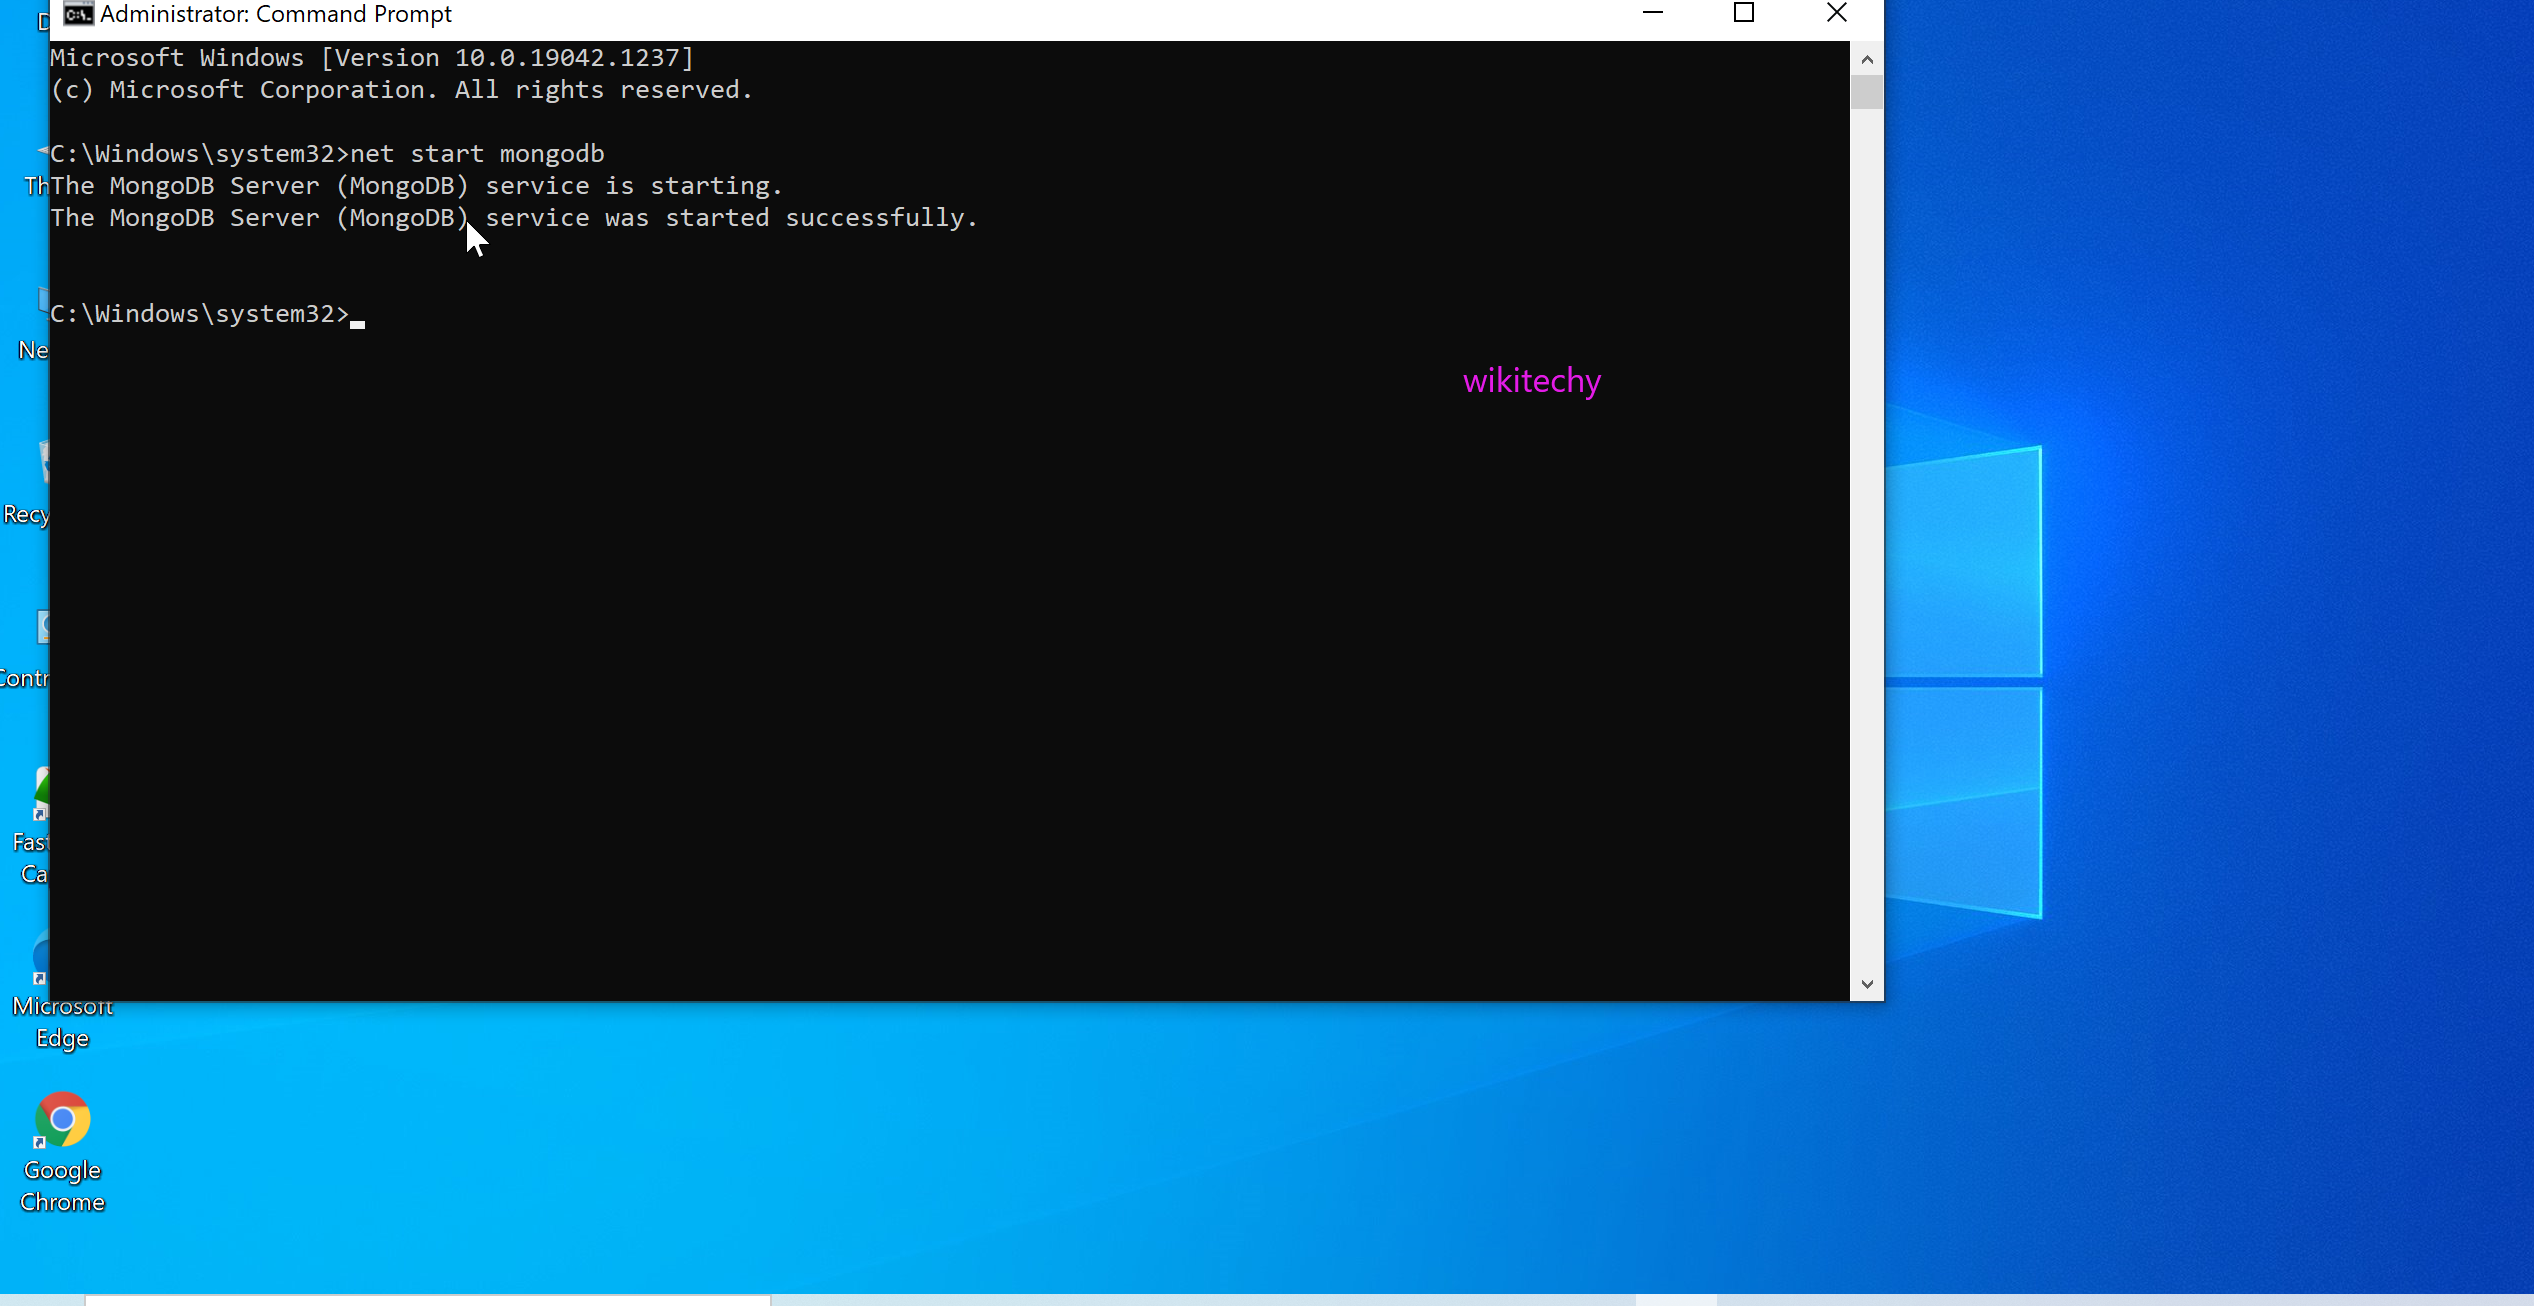Close the Administrator Command Prompt
2534x1306 pixels.
(1838, 13)
